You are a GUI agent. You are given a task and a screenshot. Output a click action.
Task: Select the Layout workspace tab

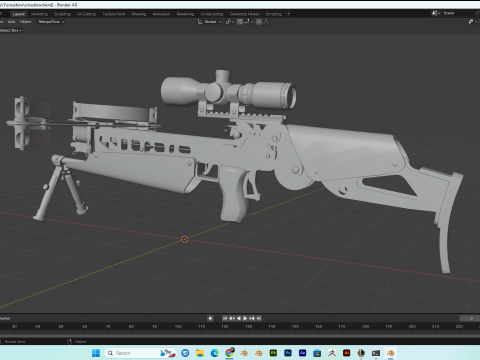click(x=19, y=14)
